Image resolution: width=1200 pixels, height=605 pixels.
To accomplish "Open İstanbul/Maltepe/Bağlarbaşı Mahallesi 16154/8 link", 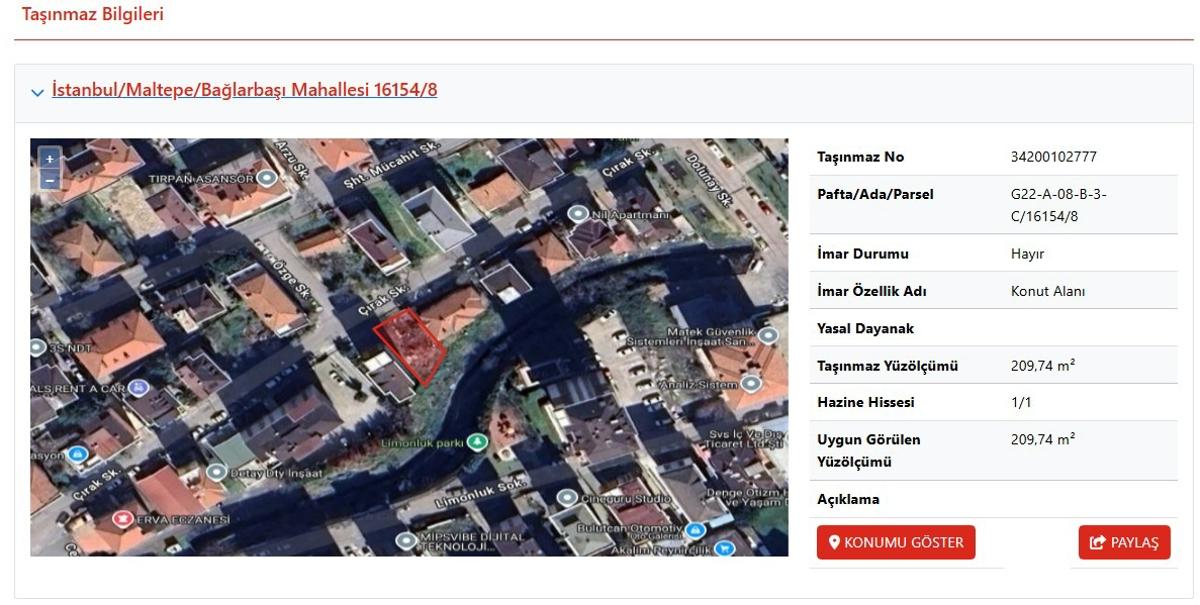I will [x=244, y=90].
